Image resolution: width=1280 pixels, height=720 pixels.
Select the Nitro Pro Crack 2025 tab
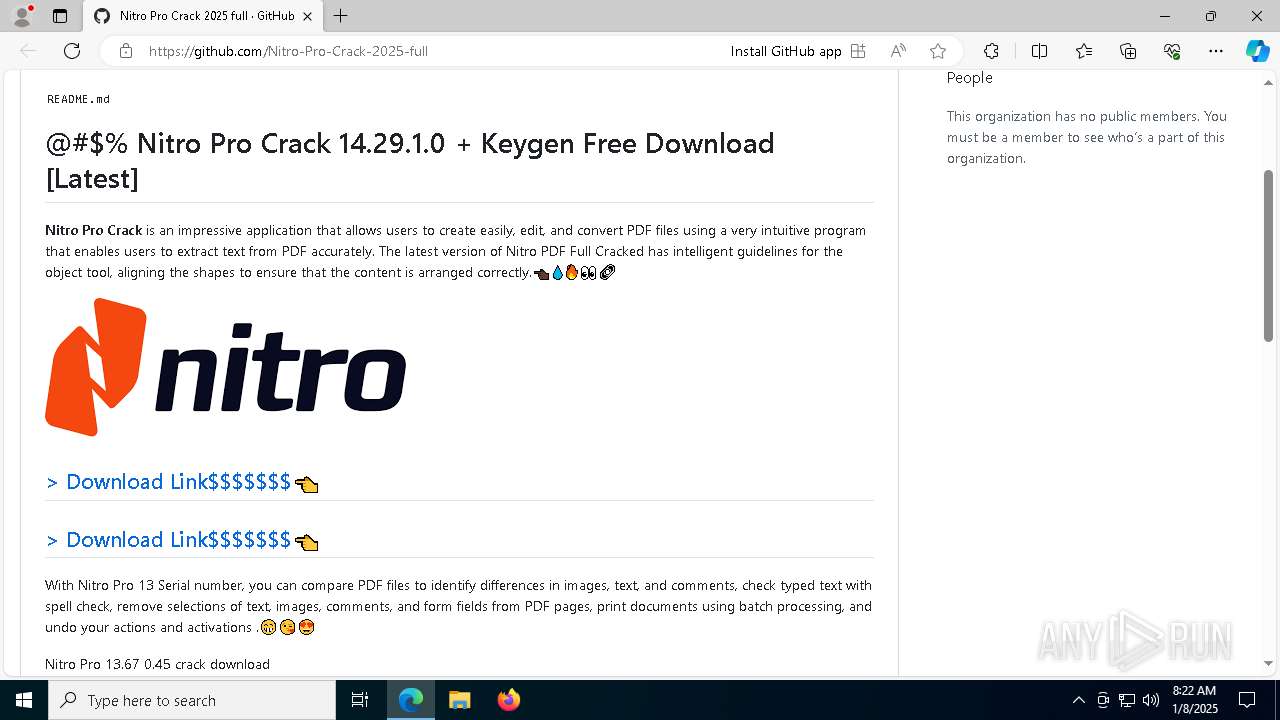[x=204, y=16]
